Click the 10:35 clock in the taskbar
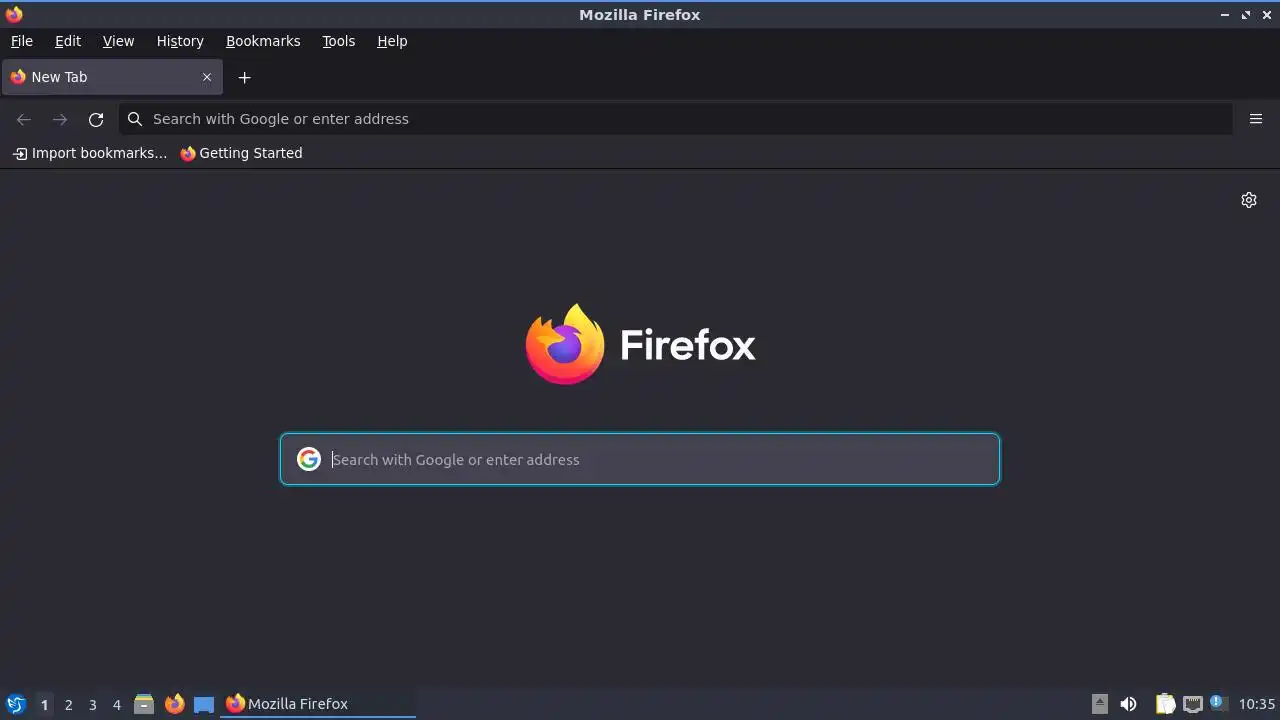The image size is (1280, 720). coord(1257,704)
